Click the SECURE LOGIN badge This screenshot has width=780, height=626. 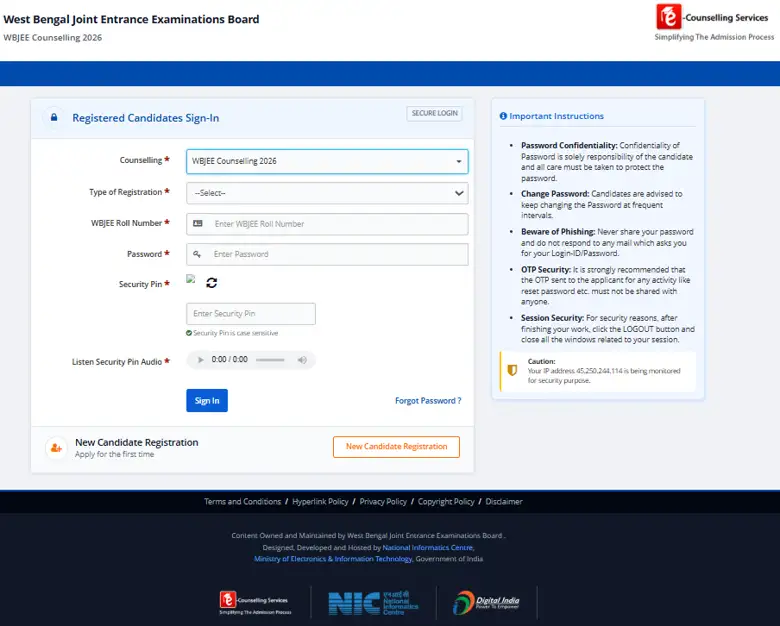434,113
